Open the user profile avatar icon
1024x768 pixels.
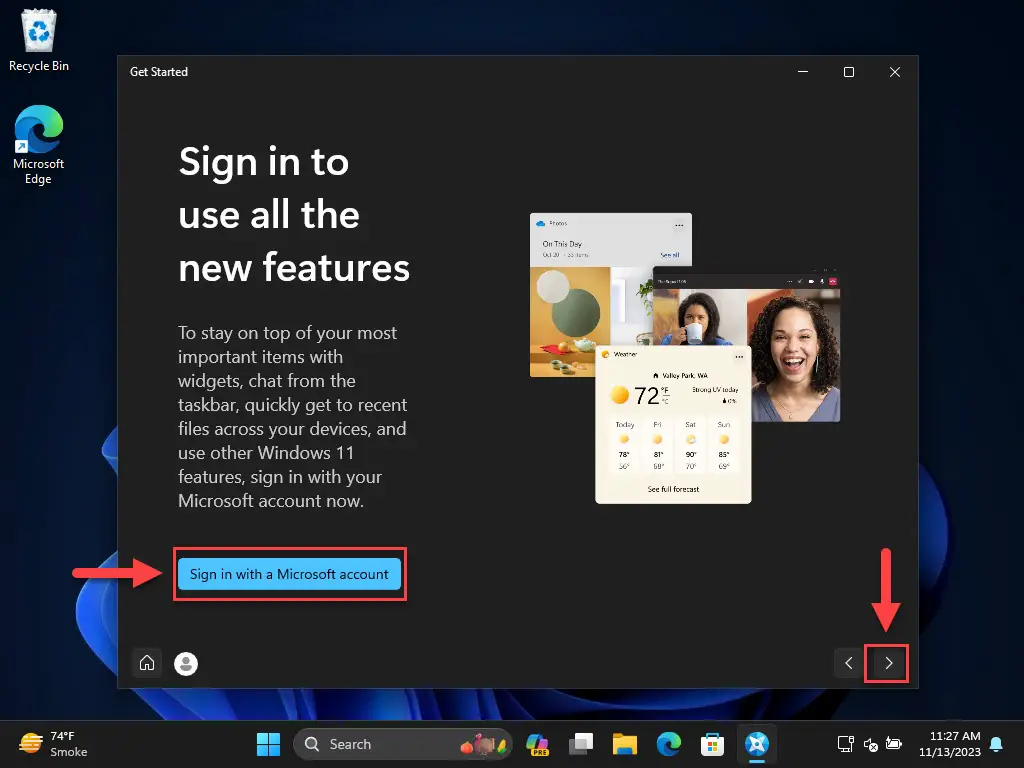pyautogui.click(x=186, y=664)
